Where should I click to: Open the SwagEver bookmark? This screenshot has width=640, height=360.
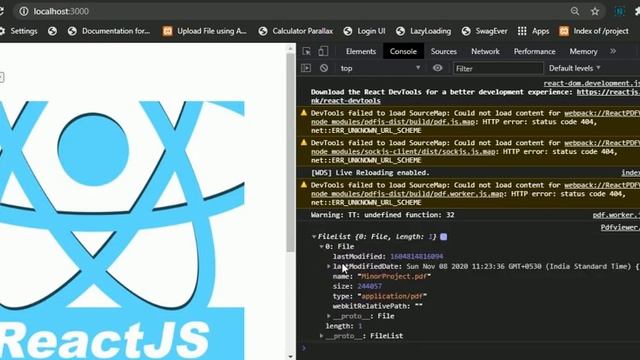[x=485, y=31]
